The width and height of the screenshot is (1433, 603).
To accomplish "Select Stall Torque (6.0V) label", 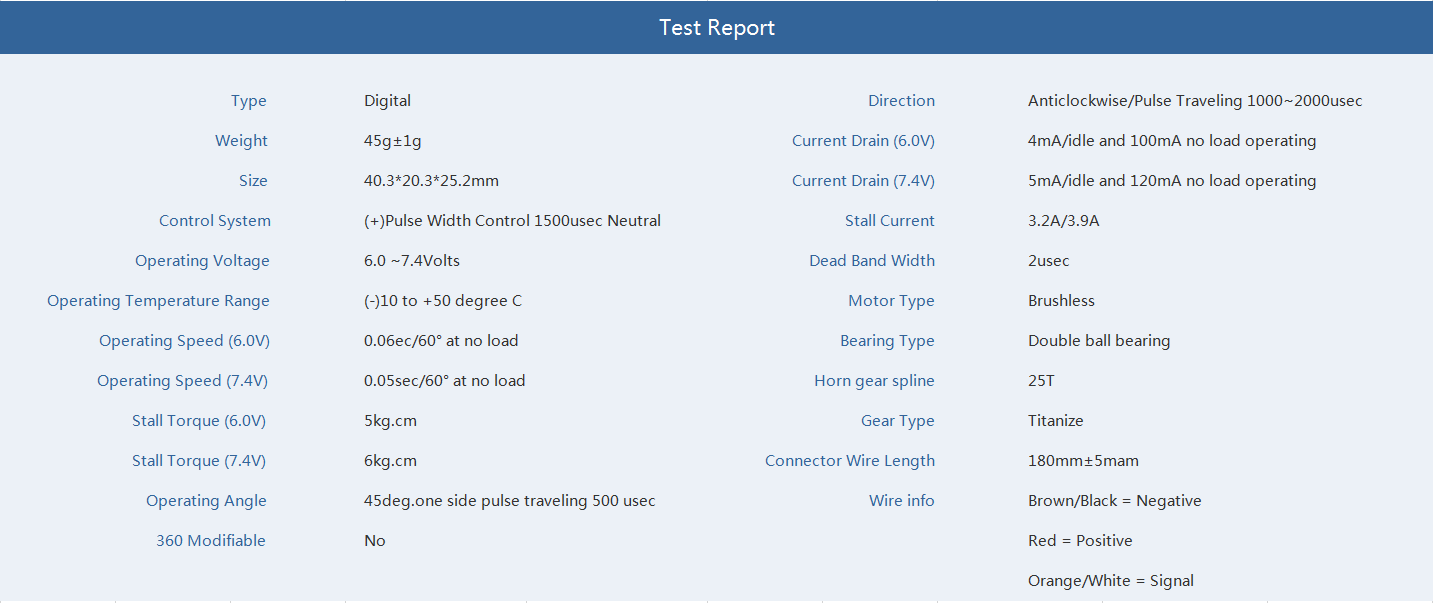I will pos(199,421).
